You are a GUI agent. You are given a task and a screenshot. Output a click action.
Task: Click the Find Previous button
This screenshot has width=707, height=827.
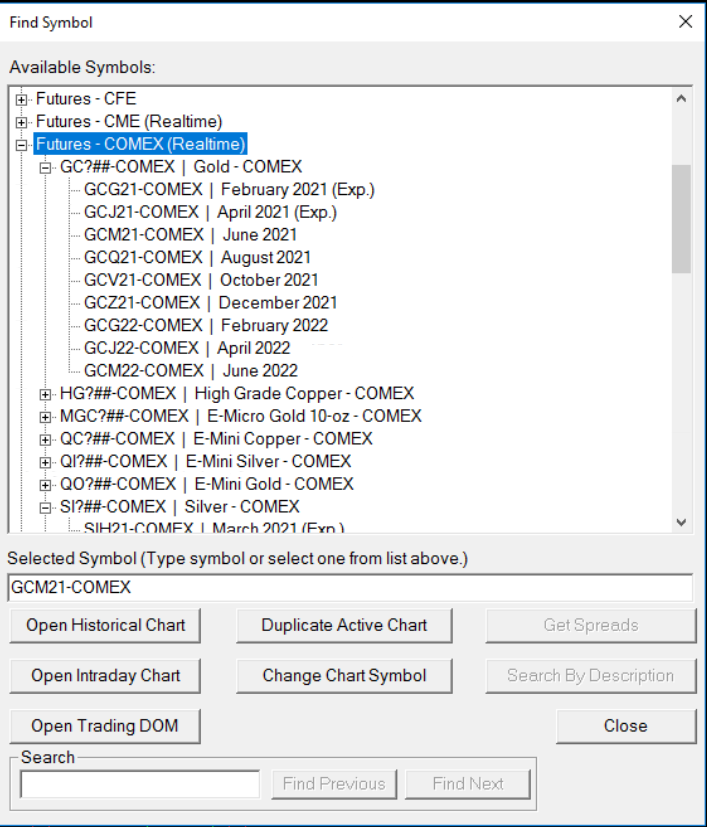334,784
